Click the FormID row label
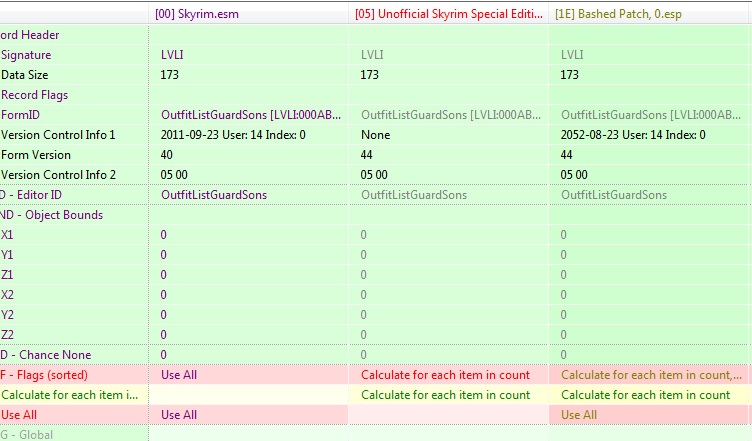 tap(21, 115)
